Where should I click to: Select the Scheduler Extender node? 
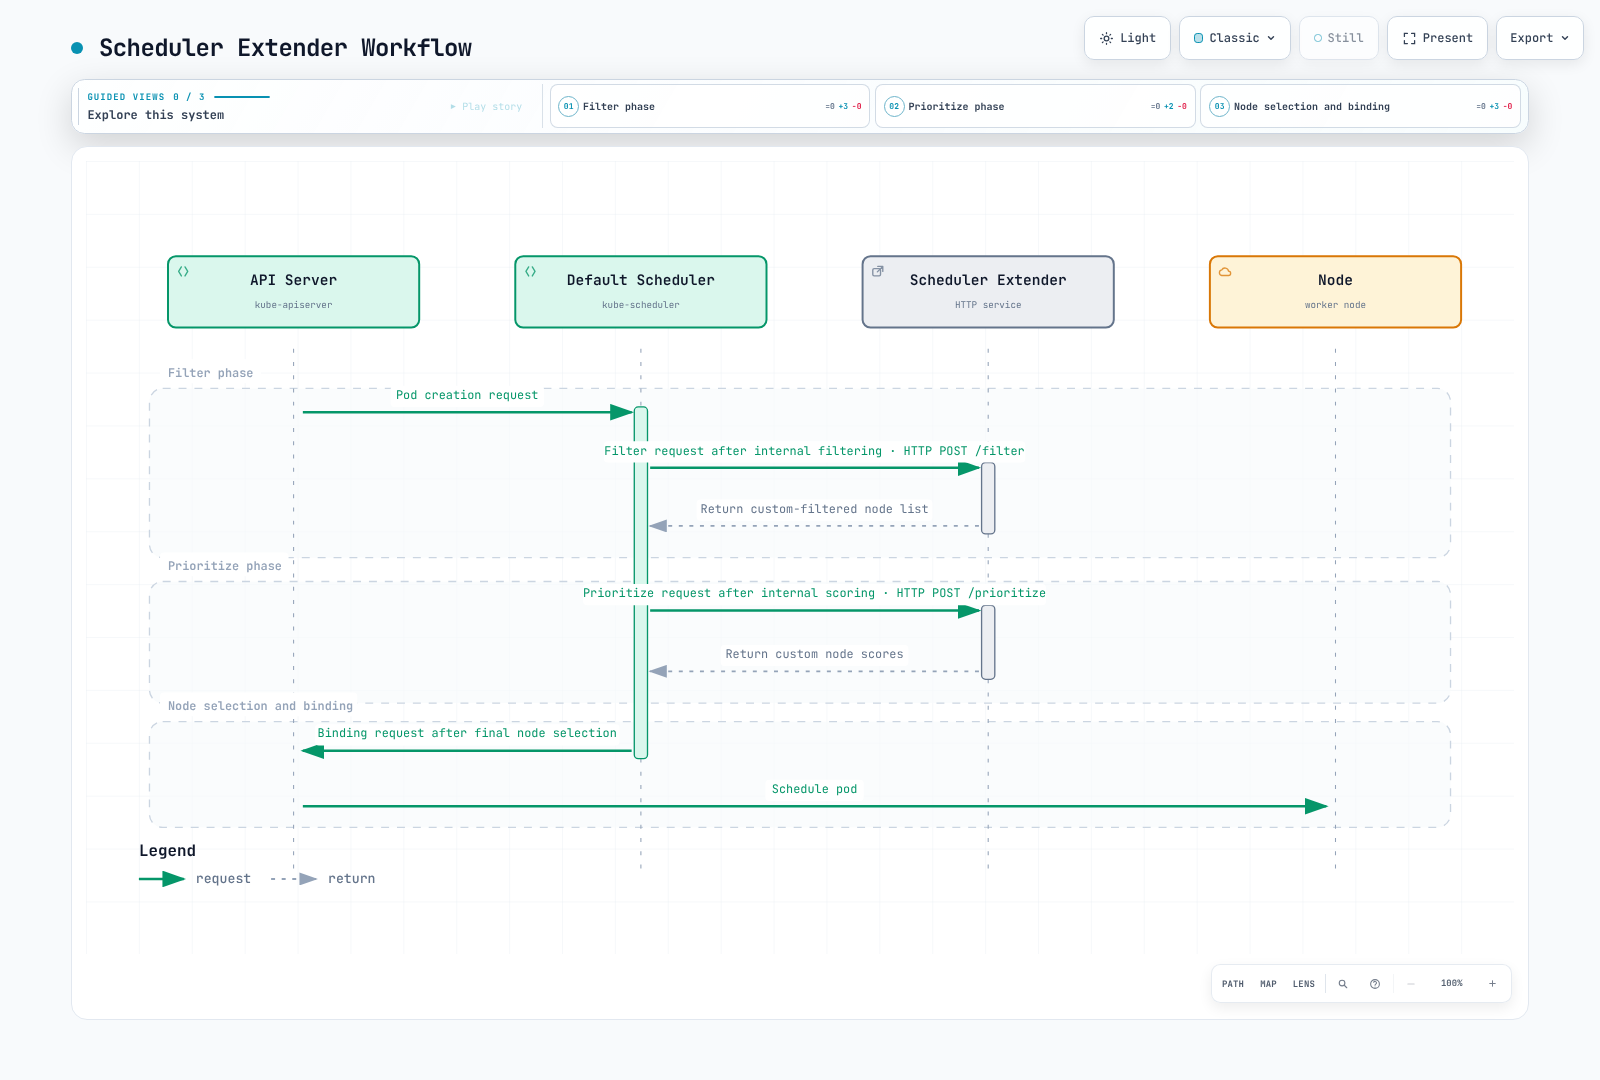click(988, 292)
